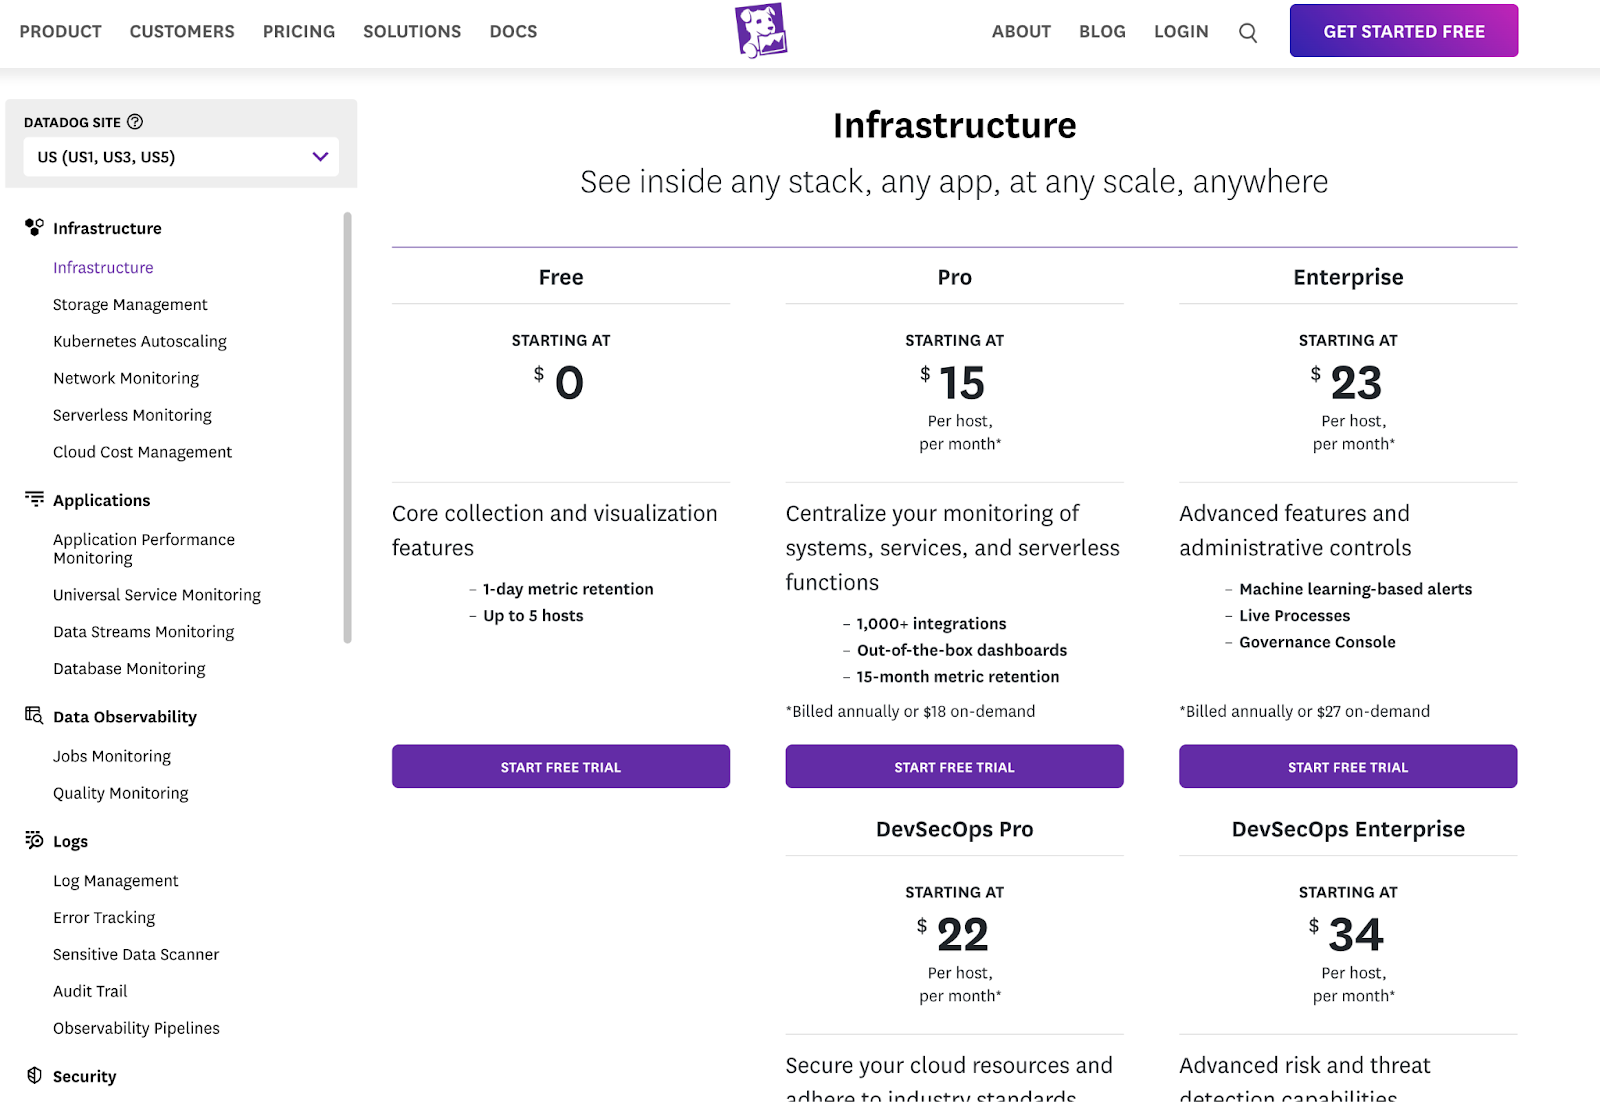Click the "15-month metric retention" text
The width and height of the screenshot is (1600, 1102).
tap(957, 677)
